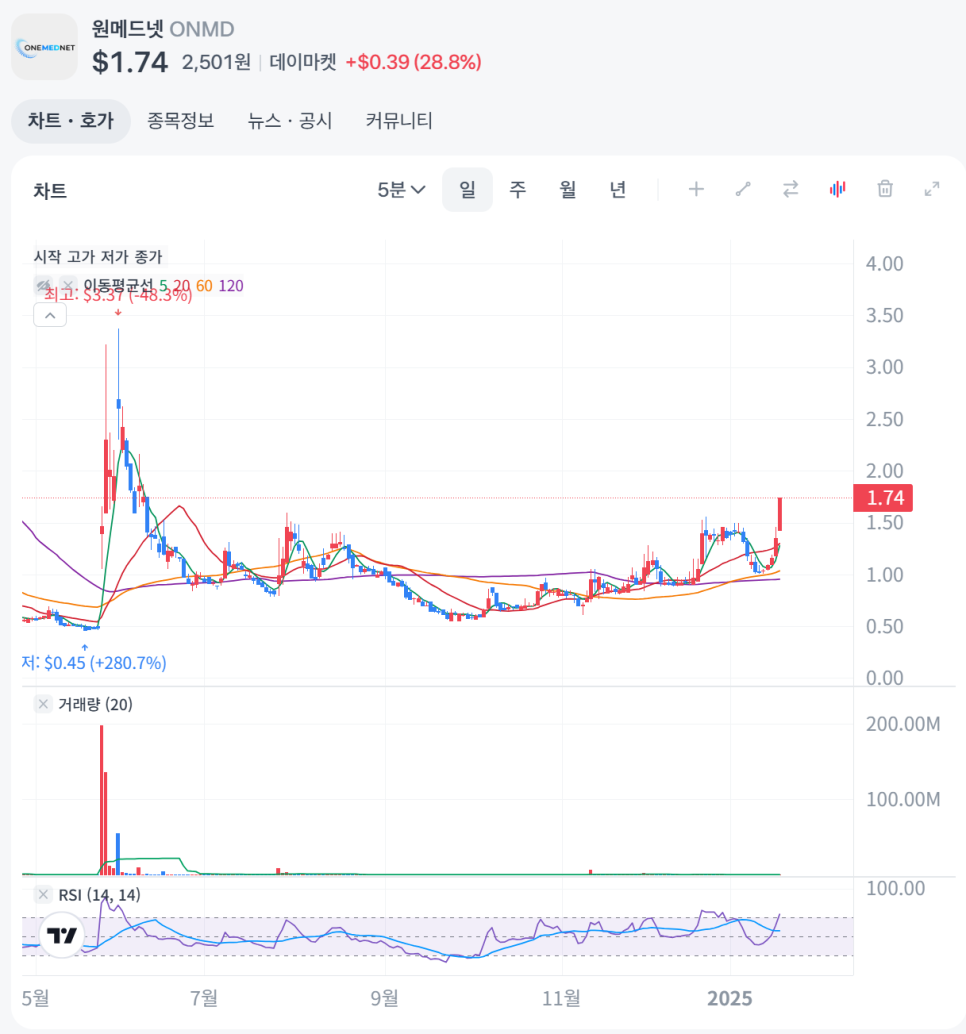This screenshot has width=966, height=1034.
Task: Click the +$0.39 (28.8%) change text
Action: click(413, 62)
